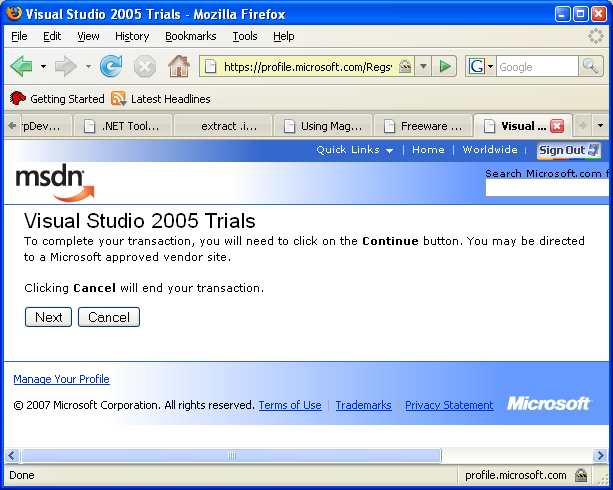
Task: Open the File menu
Action: pyautogui.click(x=19, y=36)
